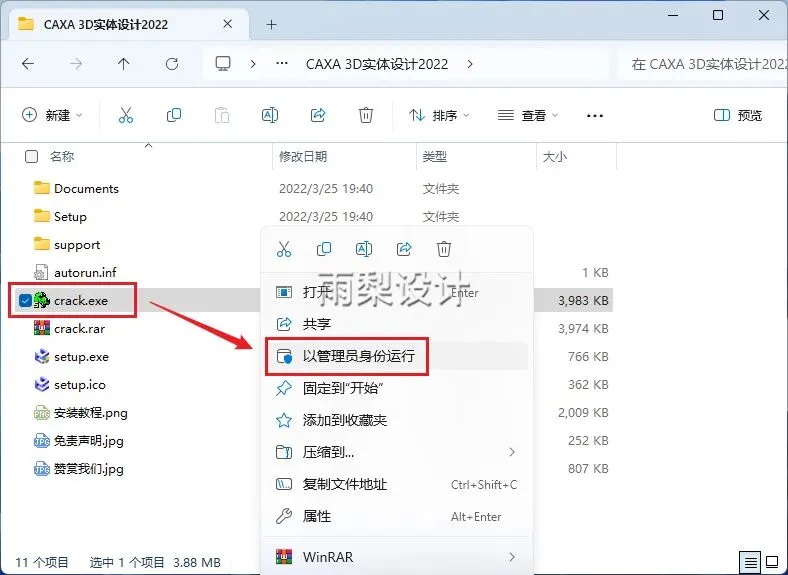Click the This PC monitor icon in the address bar
The height and width of the screenshot is (575, 788).
click(223, 64)
